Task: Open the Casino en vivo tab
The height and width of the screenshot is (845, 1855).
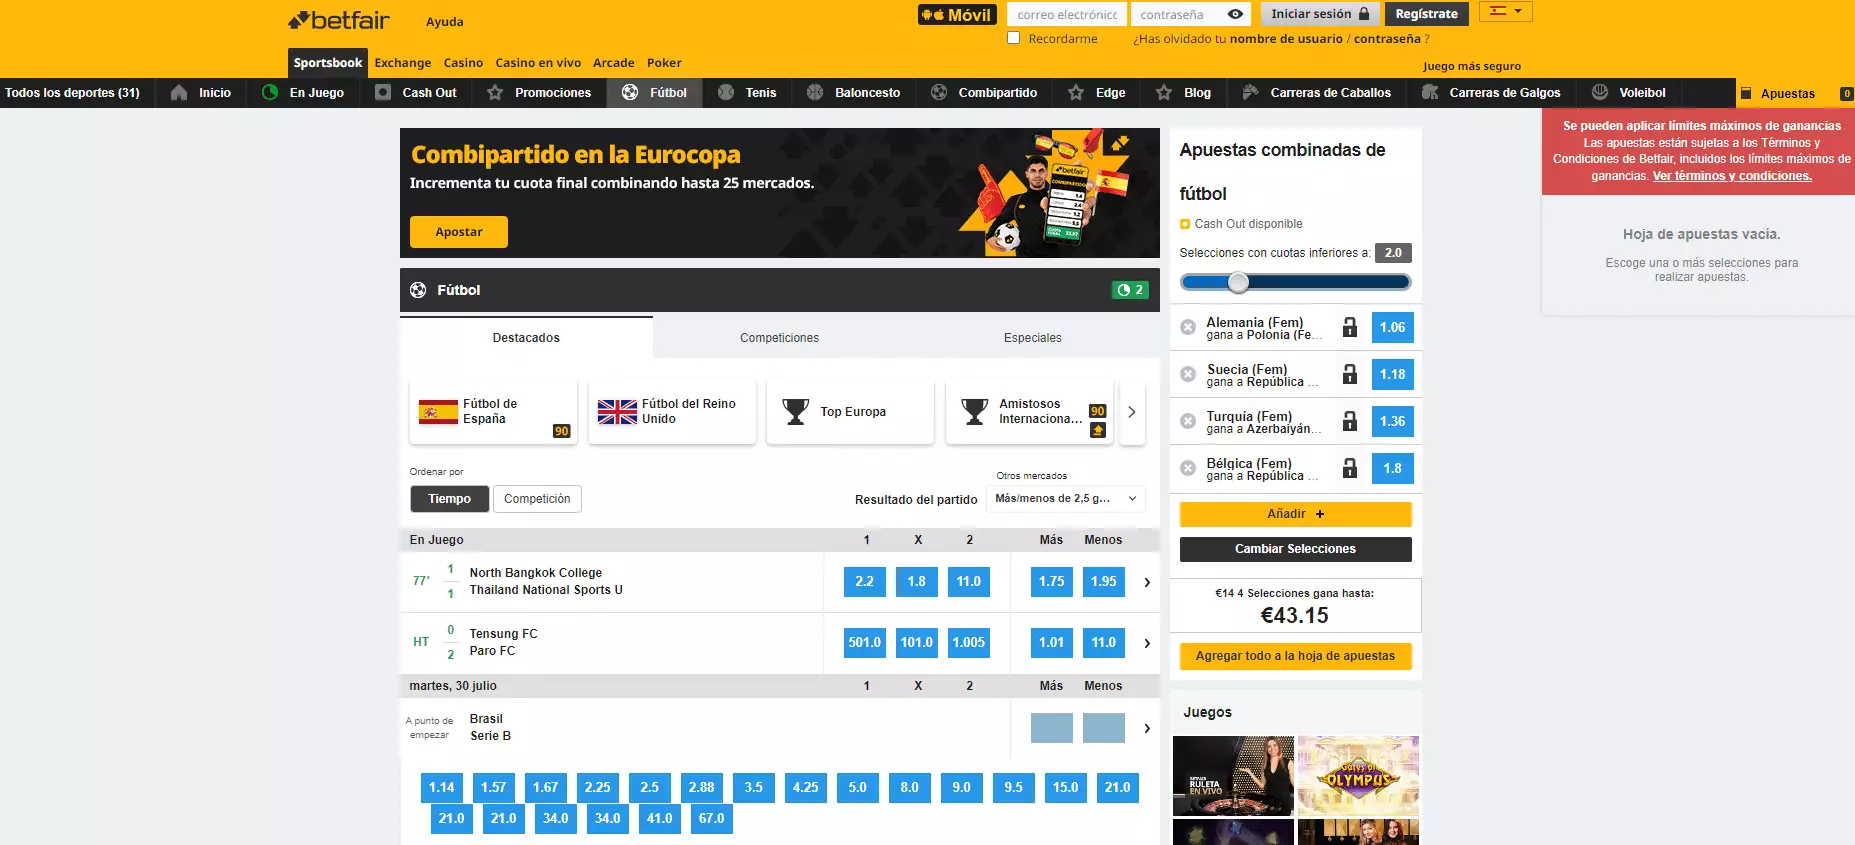Action: 538,63
